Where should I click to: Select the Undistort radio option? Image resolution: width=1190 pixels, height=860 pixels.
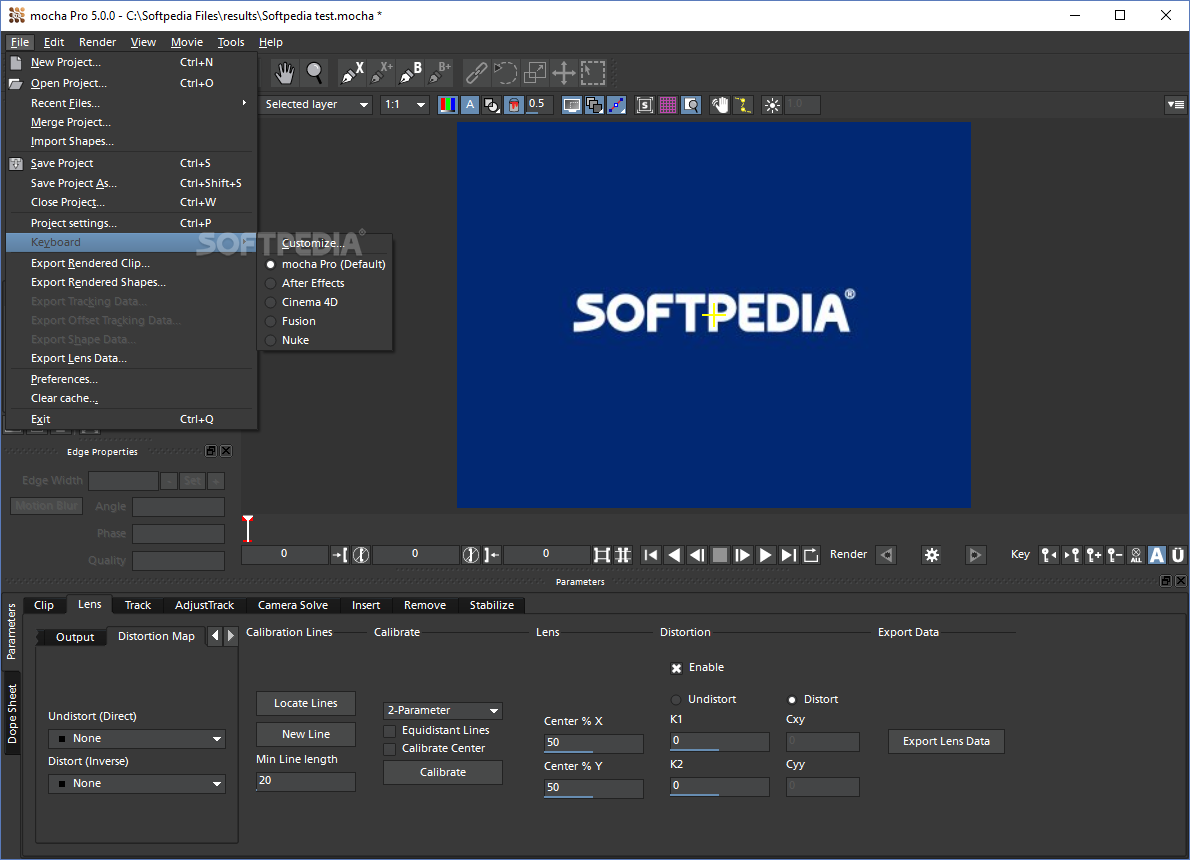pyautogui.click(x=676, y=699)
